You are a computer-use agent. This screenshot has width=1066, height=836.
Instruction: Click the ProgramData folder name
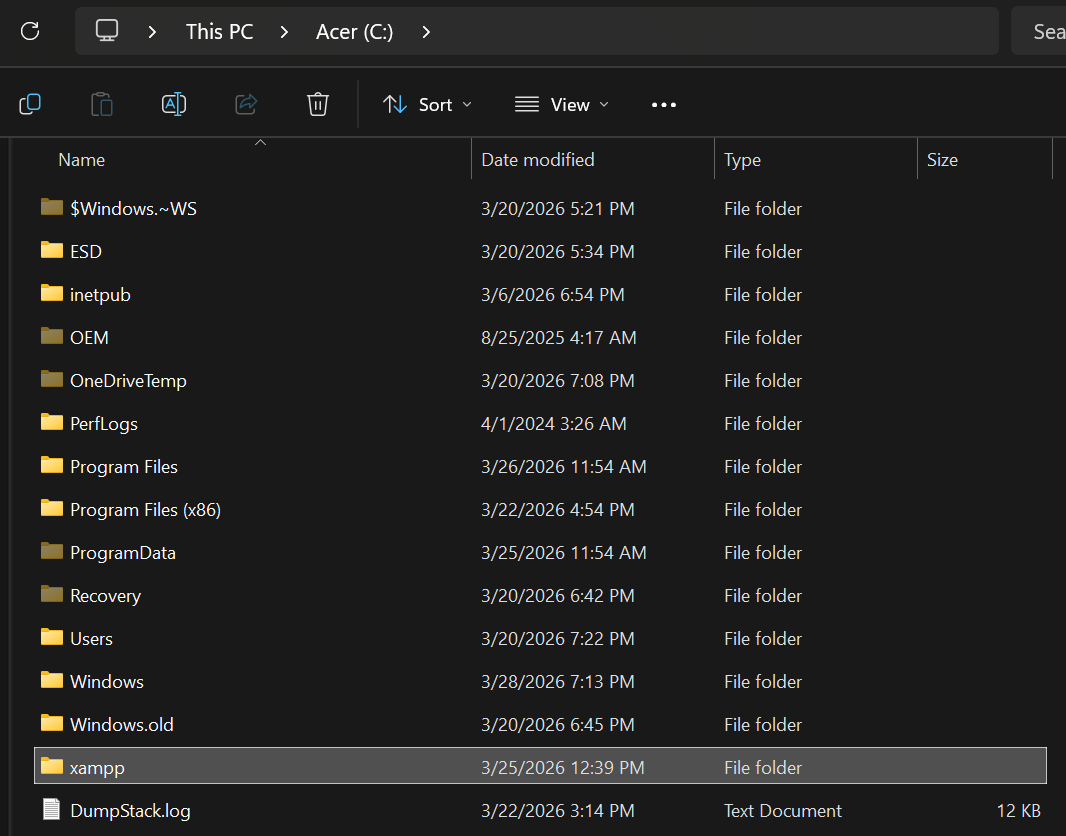point(122,553)
